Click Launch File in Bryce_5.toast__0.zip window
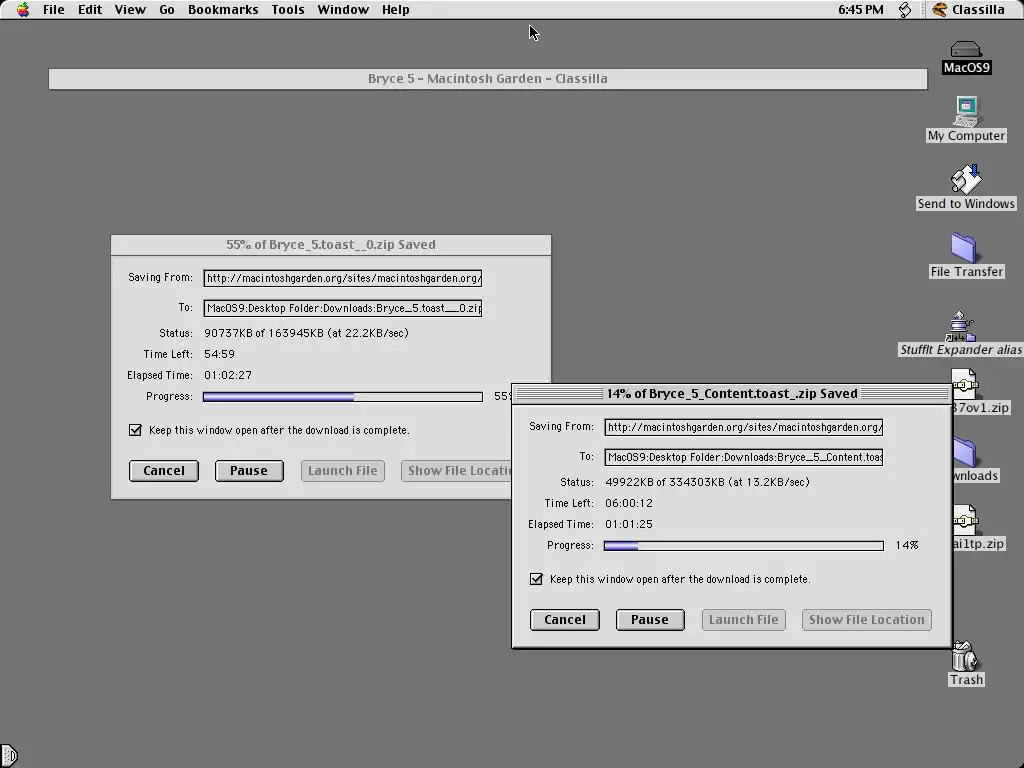This screenshot has width=1024, height=768. [x=343, y=471]
